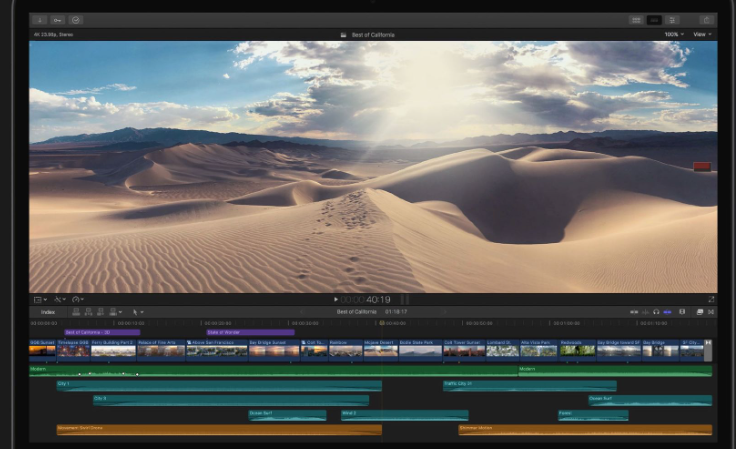The image size is (736, 449).
Task: Select the Traffic City audio clip
Action: click(x=529, y=386)
